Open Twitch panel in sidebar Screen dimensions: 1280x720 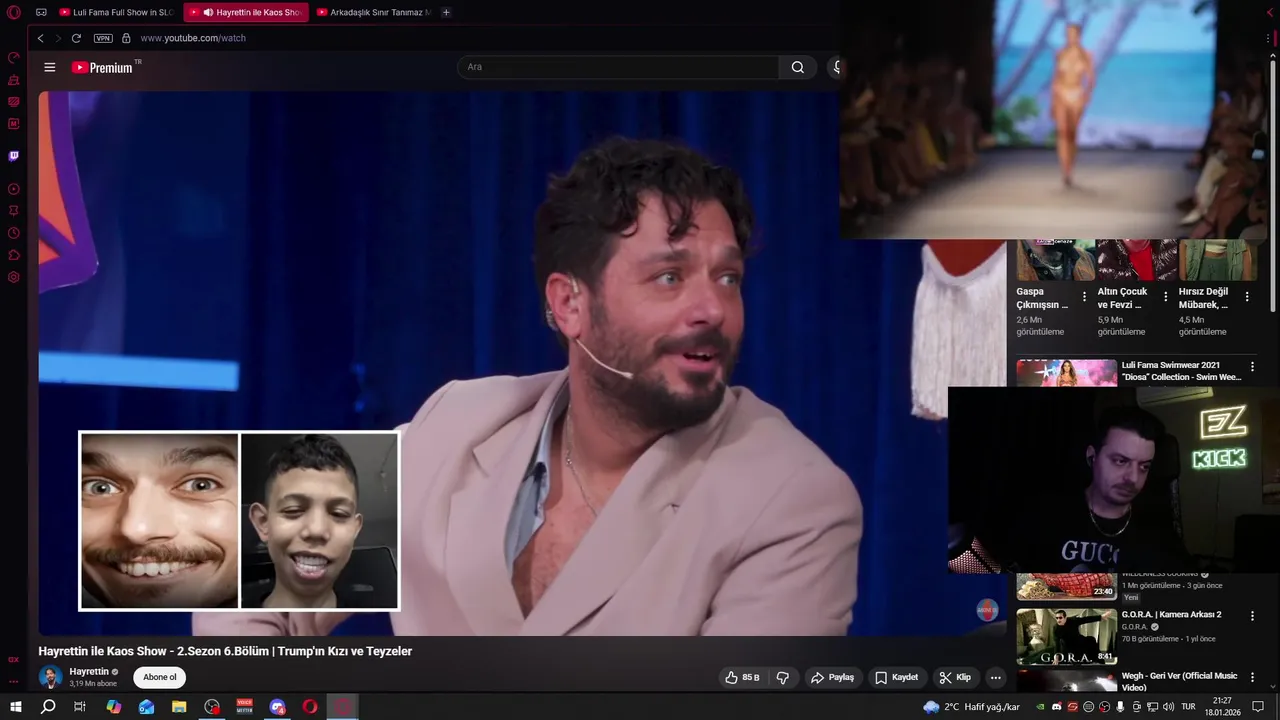tap(14, 156)
